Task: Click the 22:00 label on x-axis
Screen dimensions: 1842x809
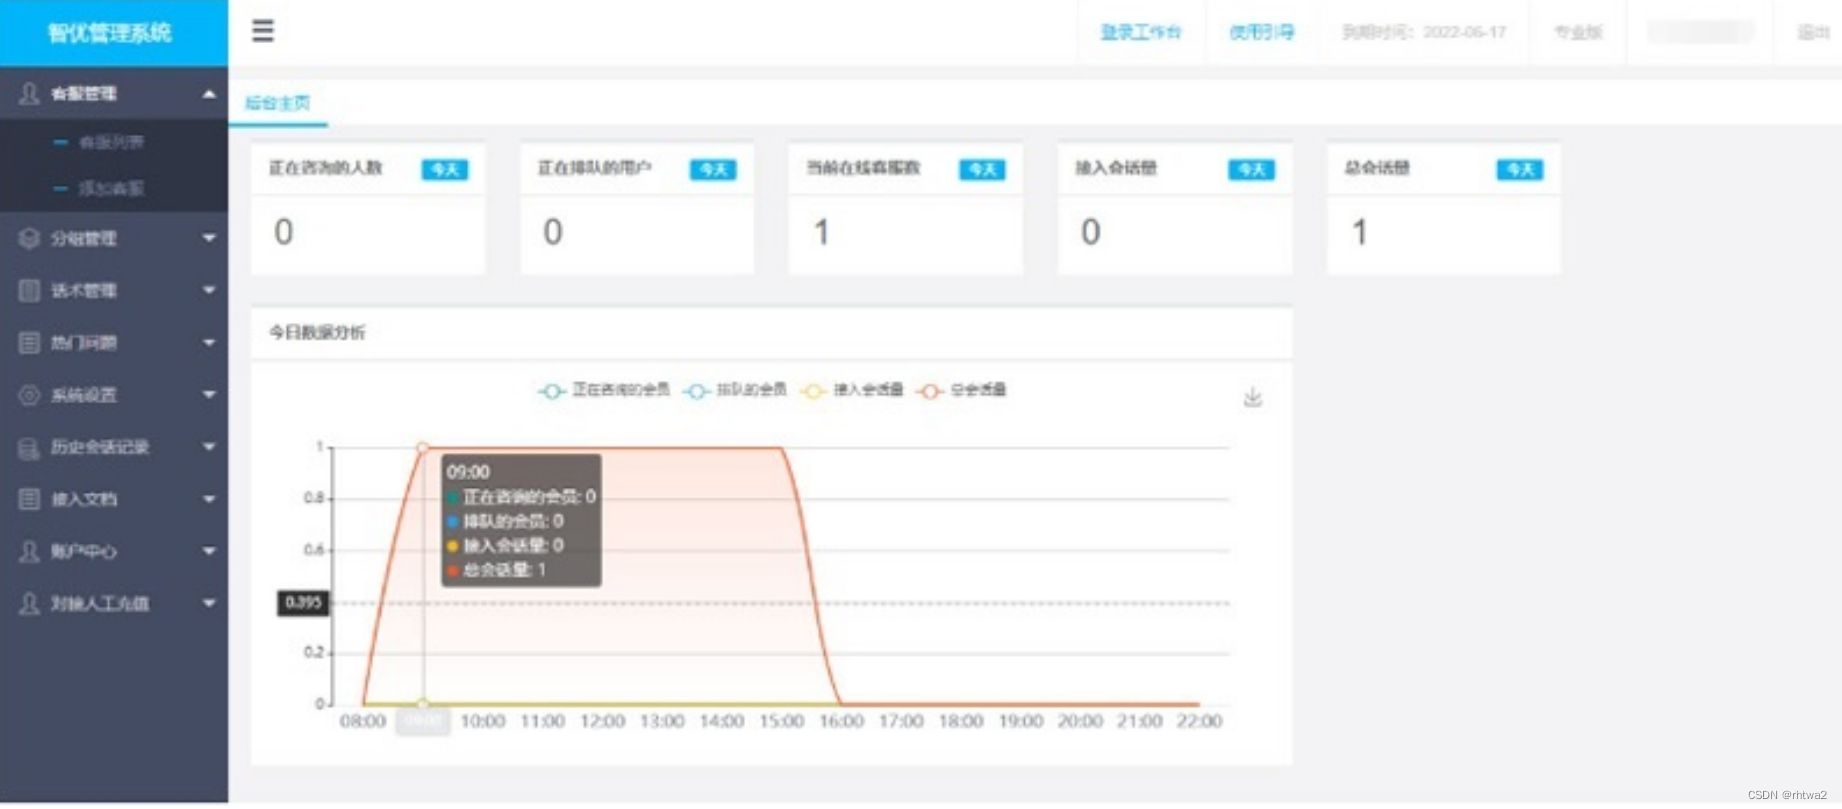Action: pyautogui.click(x=1199, y=721)
